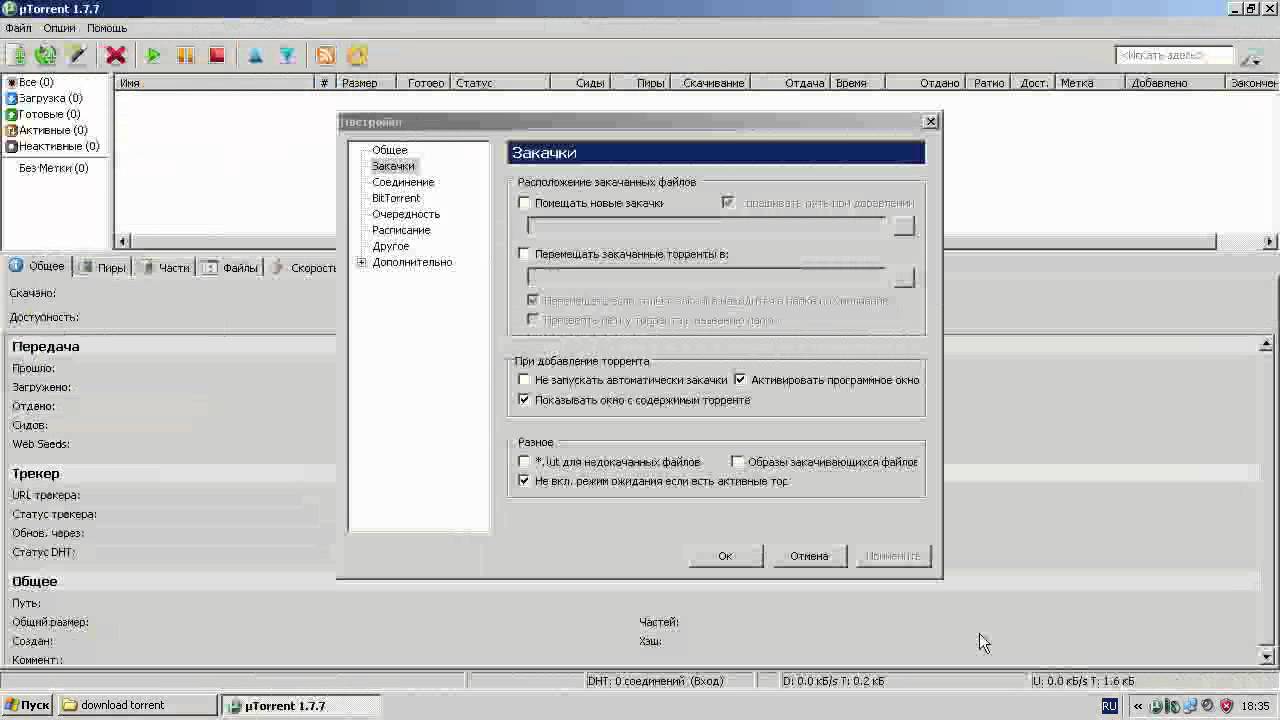Screen dimensions: 1280x720
Task: Toggle Показывать окно с содержимым торрента
Action: click(x=524, y=400)
